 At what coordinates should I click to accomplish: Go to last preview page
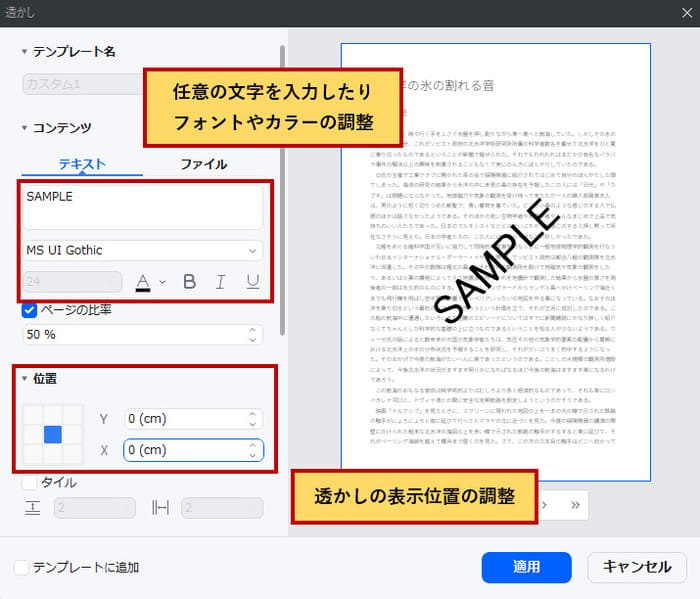coord(576,504)
